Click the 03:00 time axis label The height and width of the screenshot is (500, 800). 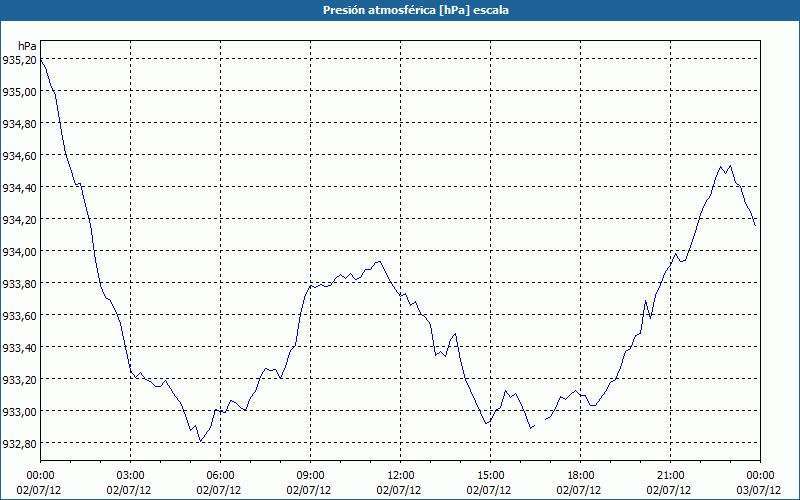130,475
